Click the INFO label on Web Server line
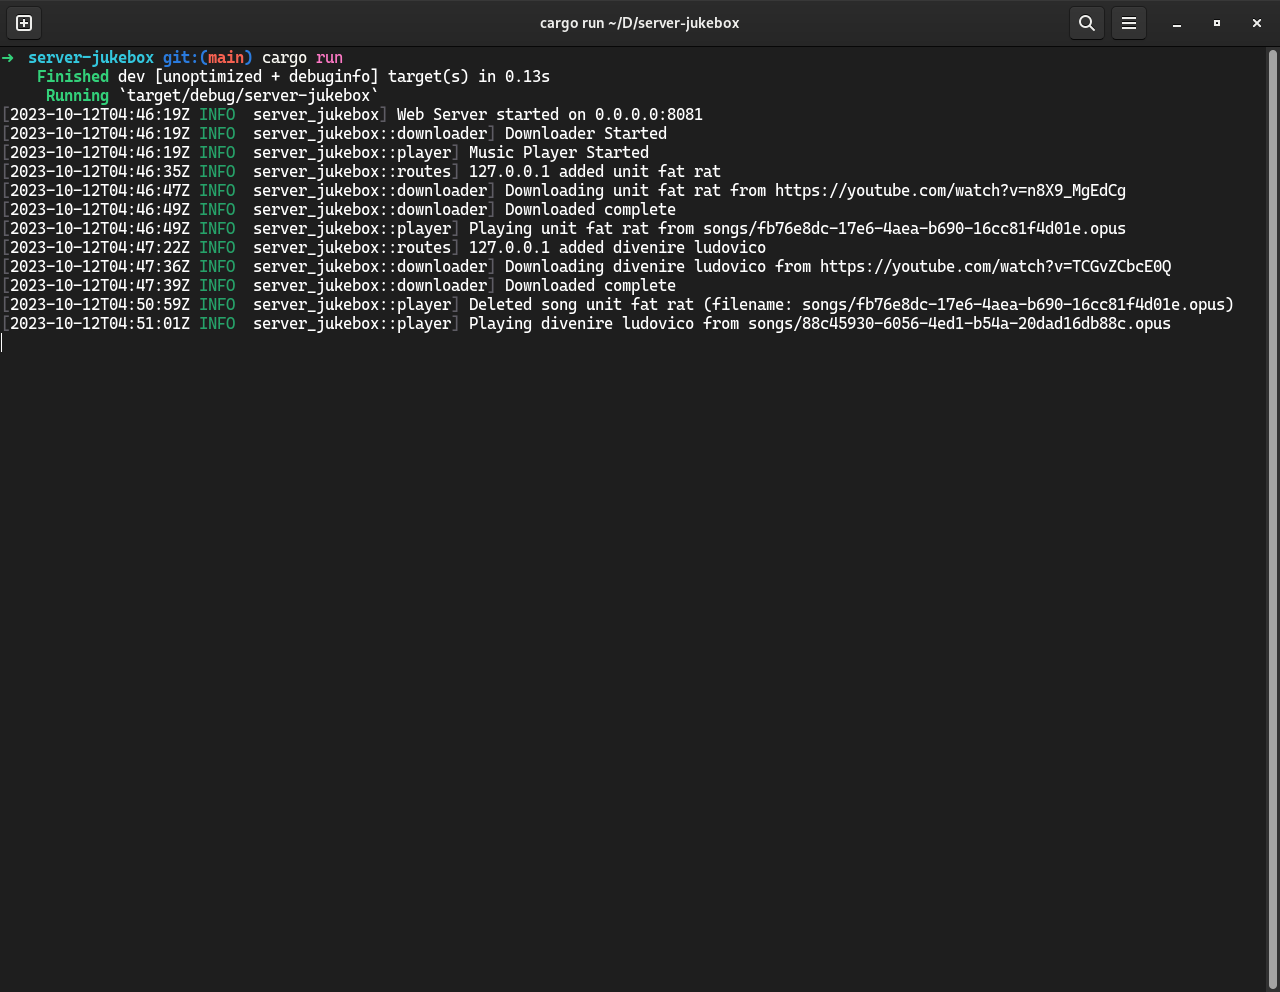Viewport: 1280px width, 992px height. [217, 114]
